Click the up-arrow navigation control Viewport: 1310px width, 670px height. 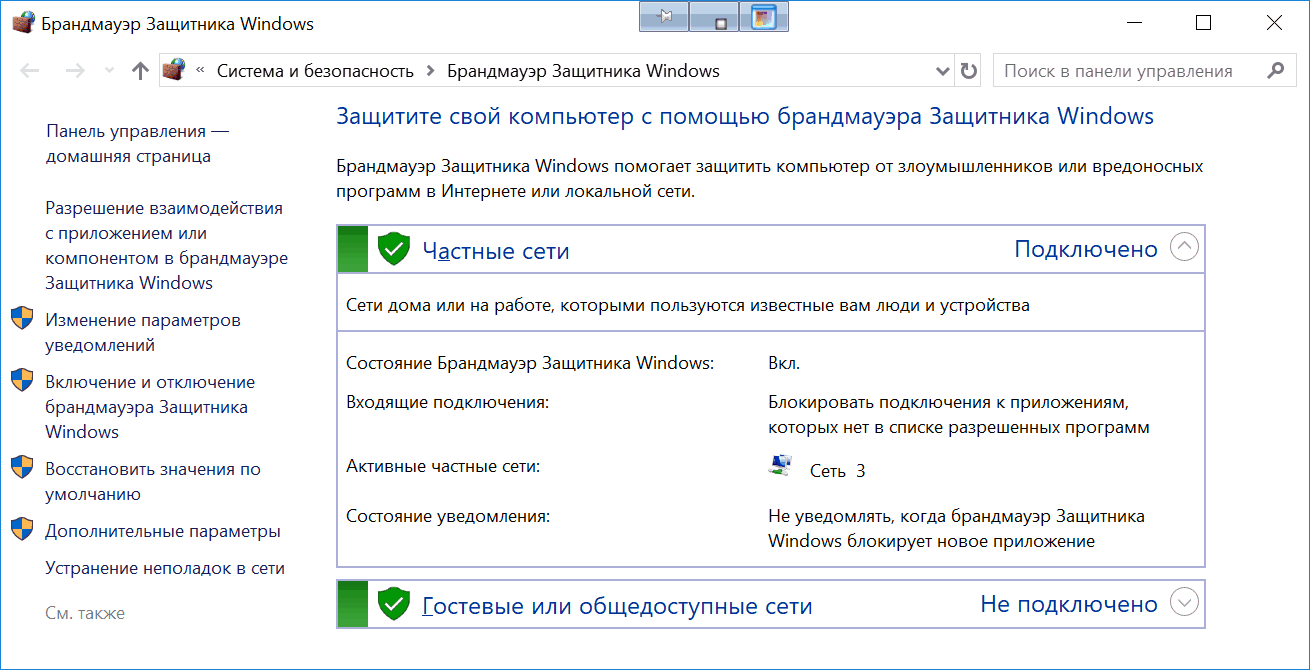click(x=140, y=70)
